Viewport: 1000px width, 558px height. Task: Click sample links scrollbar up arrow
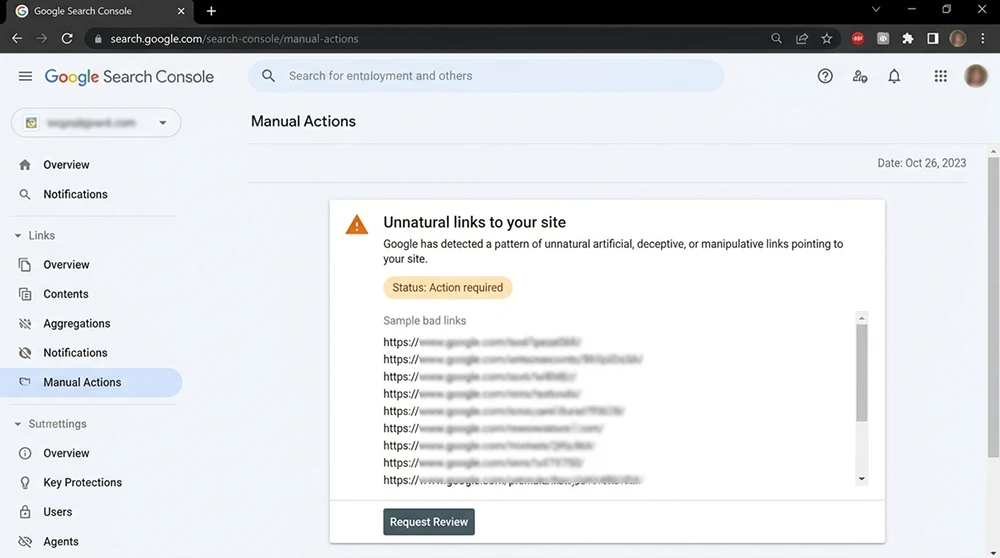click(x=862, y=318)
